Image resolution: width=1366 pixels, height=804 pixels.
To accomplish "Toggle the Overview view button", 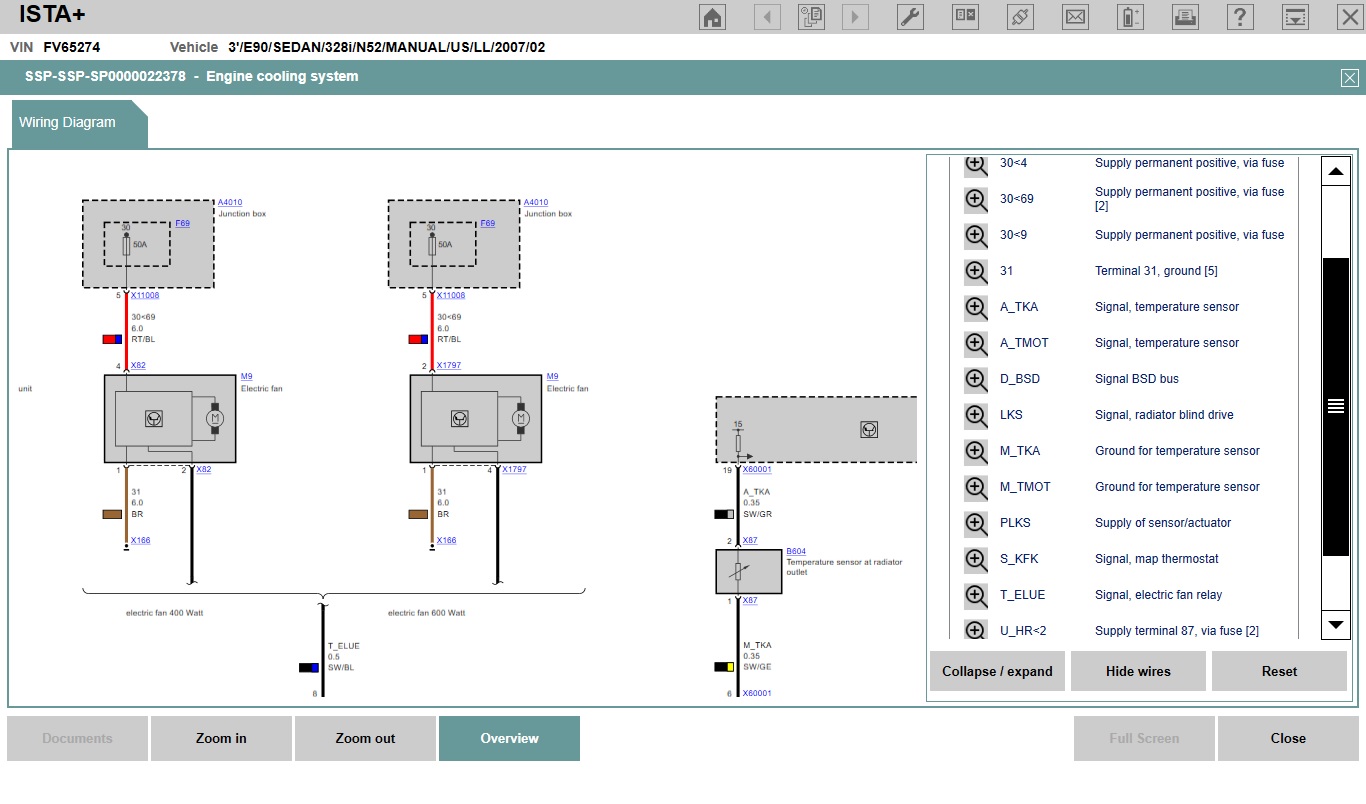I will tap(509, 738).
